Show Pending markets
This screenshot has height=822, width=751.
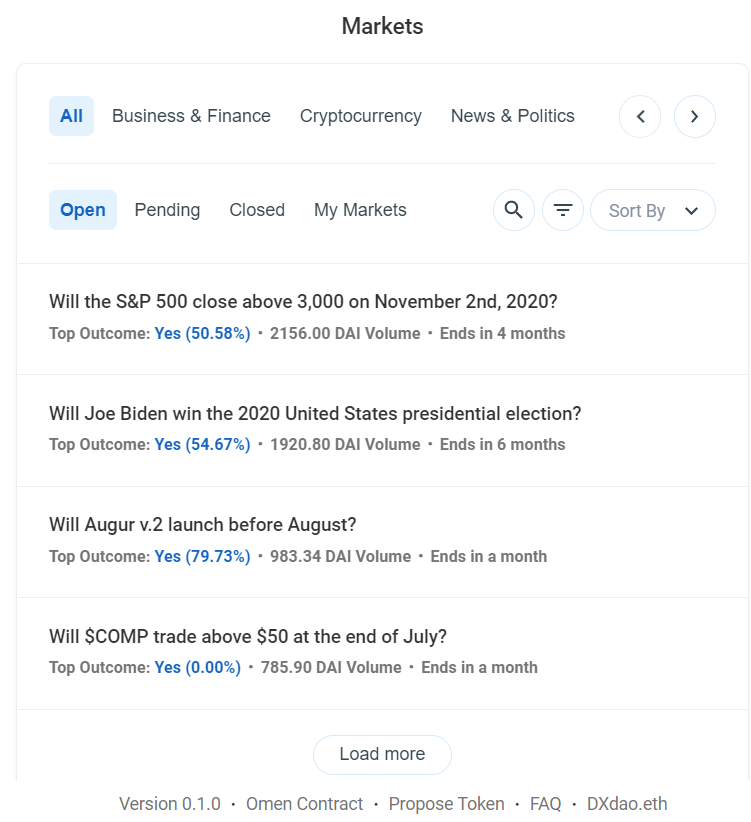pos(167,210)
